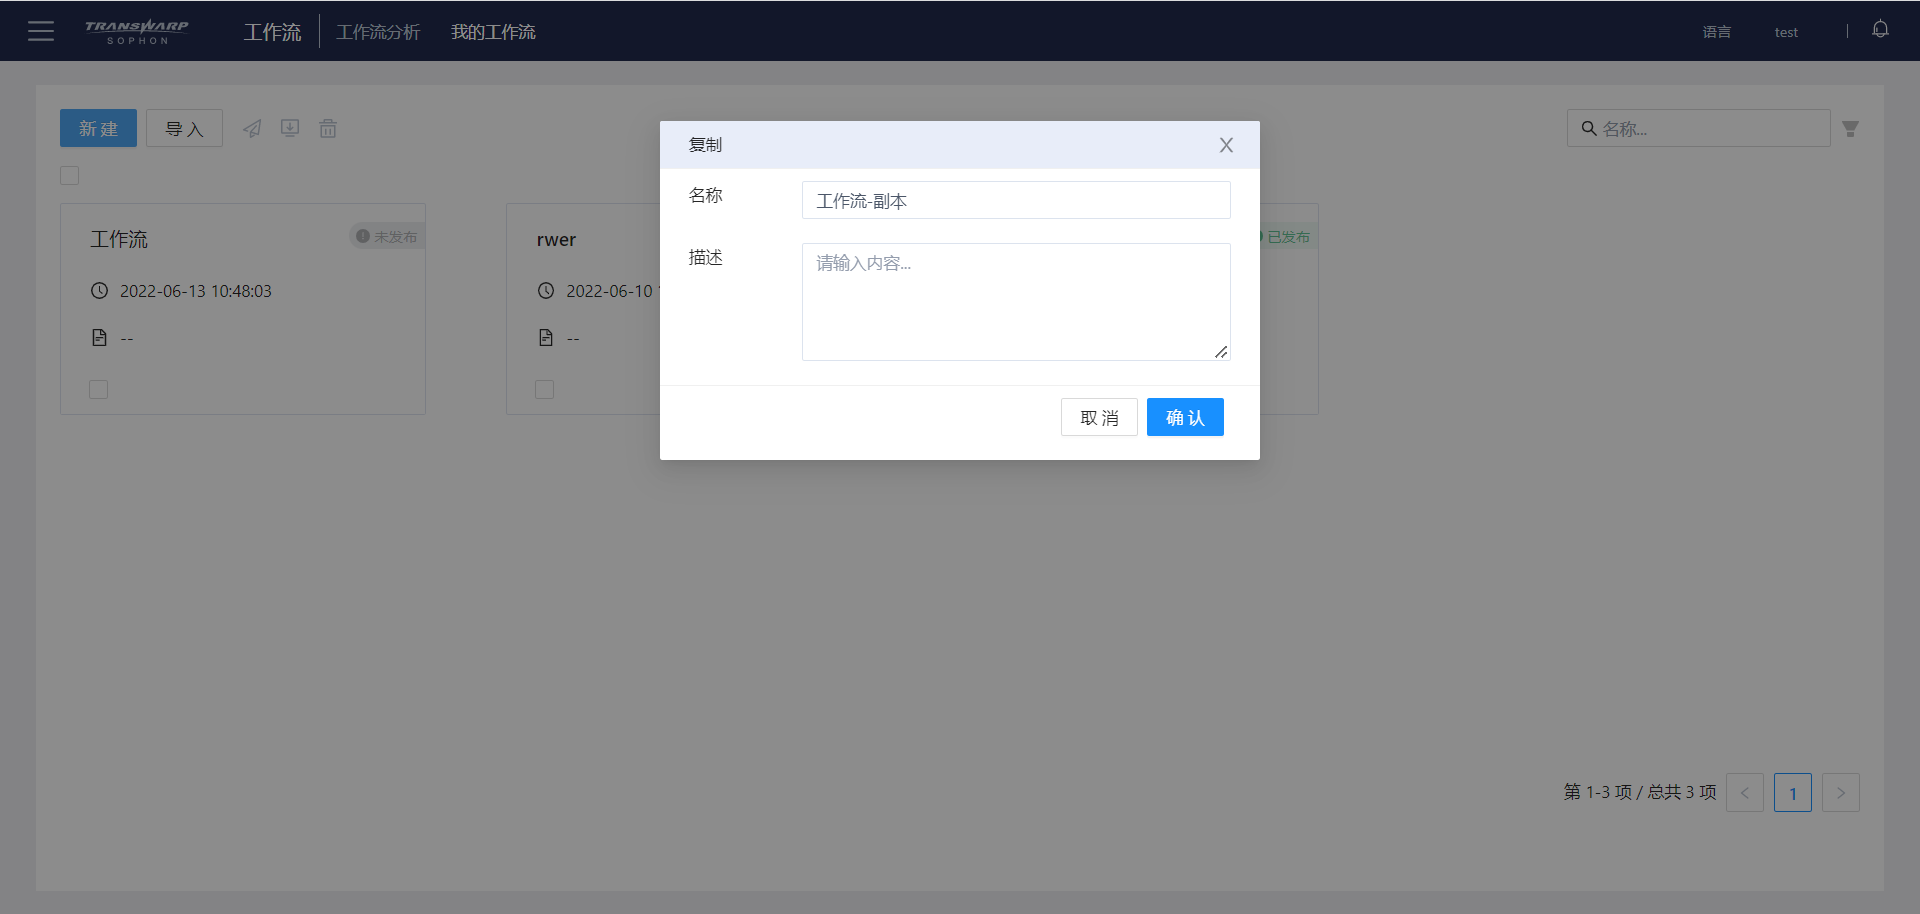Switch to 工作流分析 tab
The height and width of the screenshot is (914, 1920).
coord(378,32)
